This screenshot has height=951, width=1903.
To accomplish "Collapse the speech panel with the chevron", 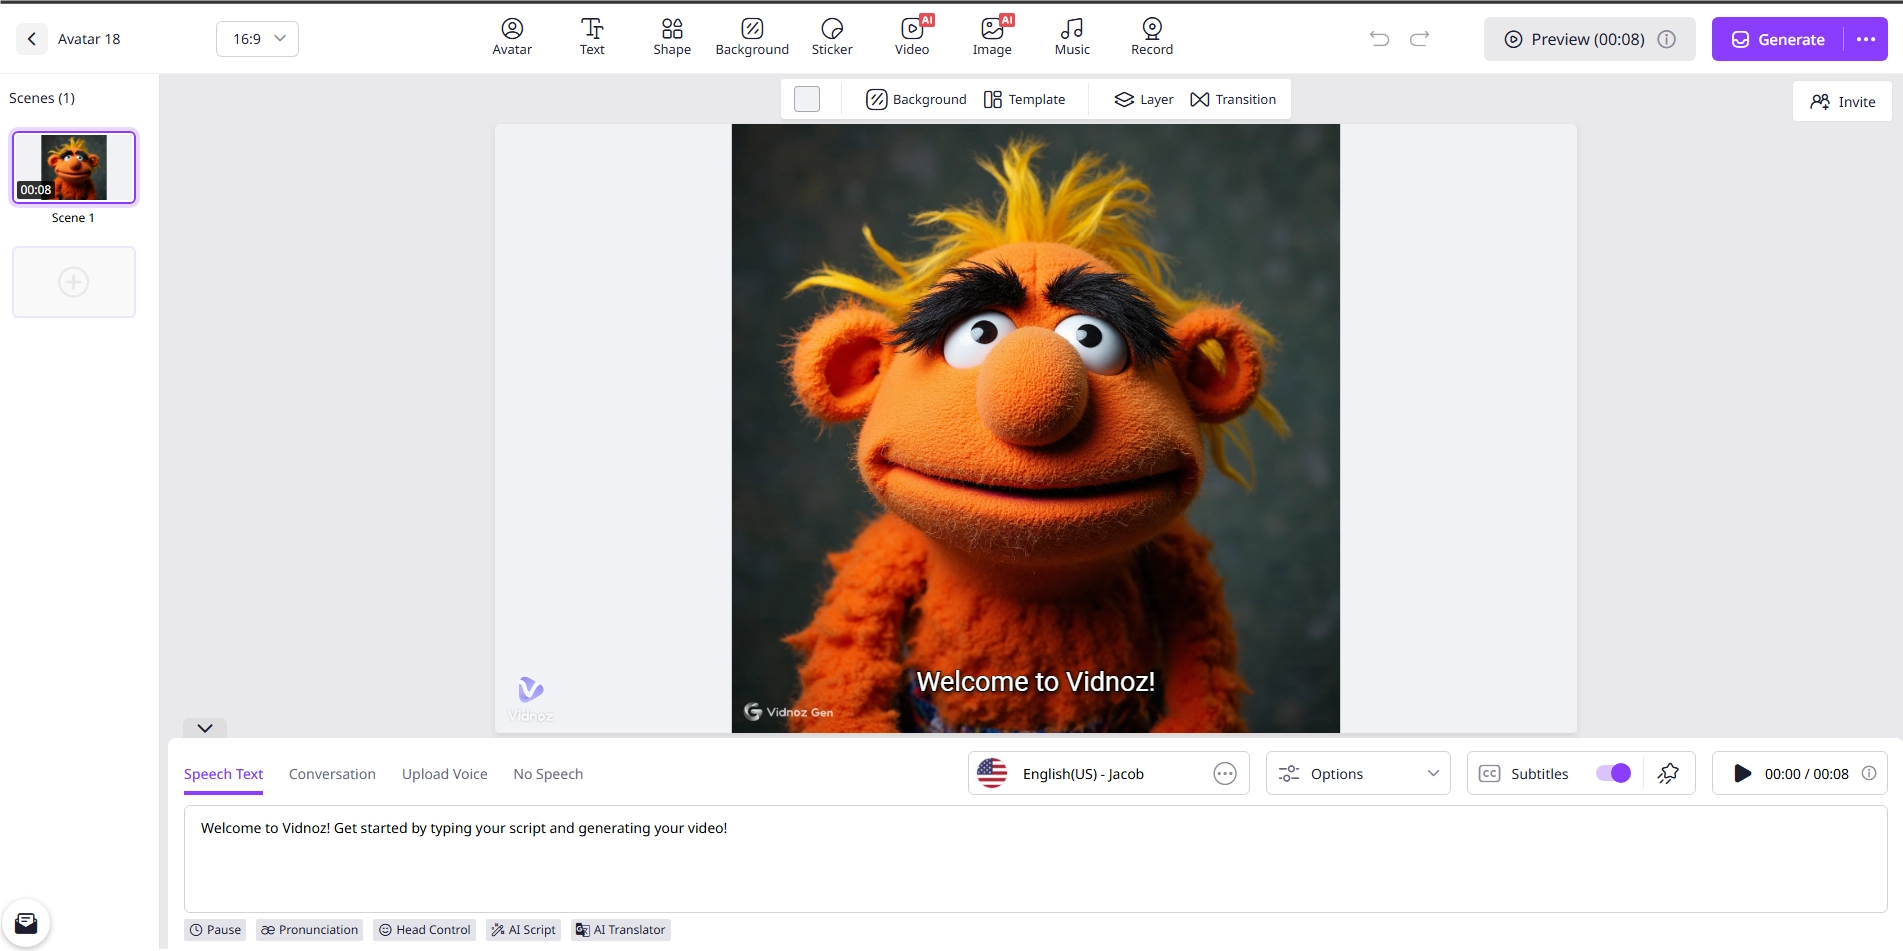I will (x=205, y=728).
